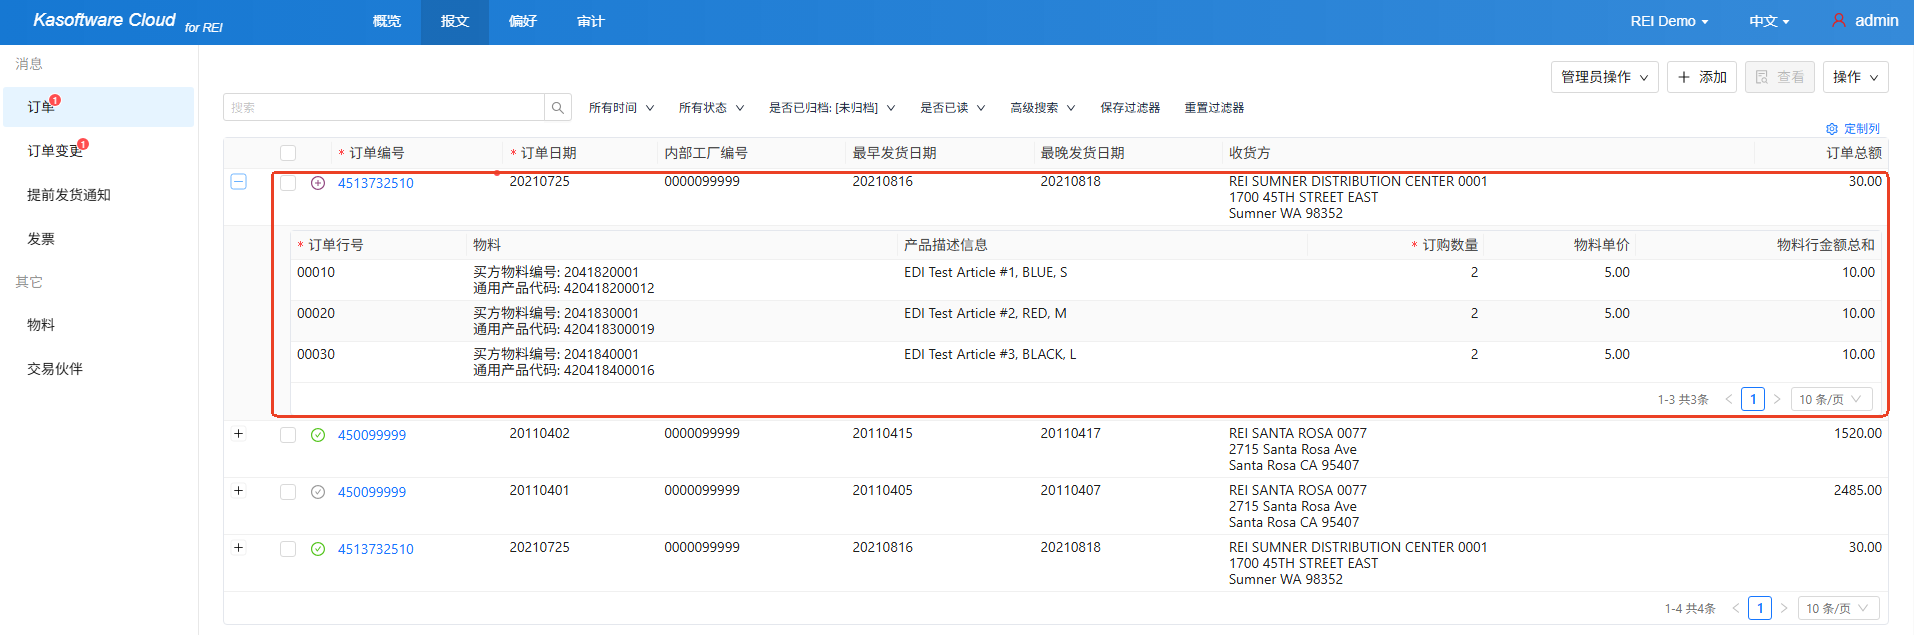Click previous page arrow in line items pagination
The image size is (1914, 635).
point(1729,399)
